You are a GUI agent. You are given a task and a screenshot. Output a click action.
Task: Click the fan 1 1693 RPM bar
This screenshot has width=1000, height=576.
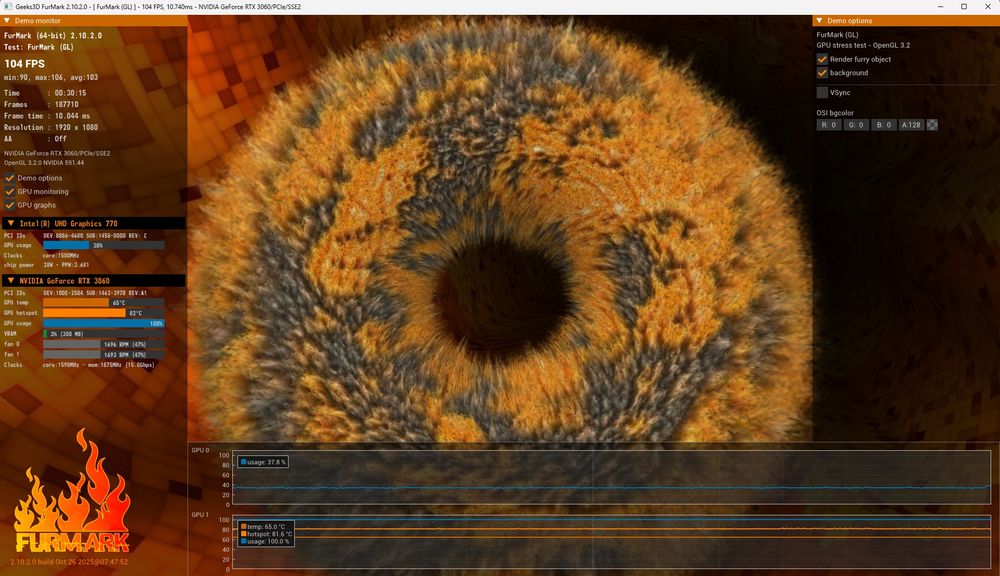[x=103, y=354]
